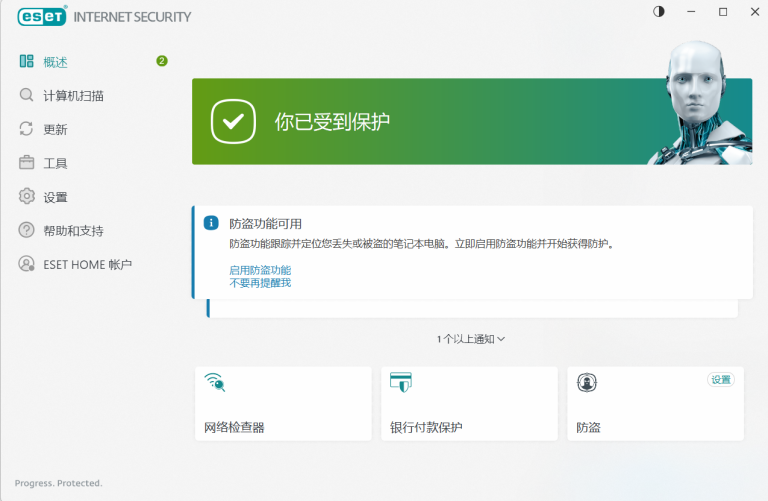Toggle the dark/light contrast theme icon

coord(659,12)
